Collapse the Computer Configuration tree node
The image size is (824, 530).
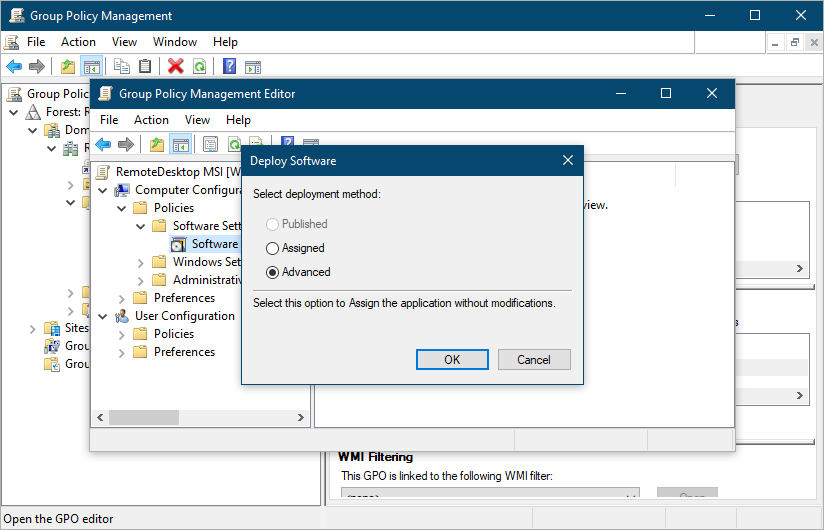pos(103,190)
